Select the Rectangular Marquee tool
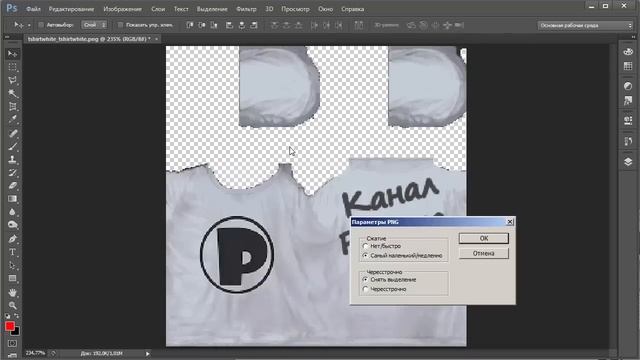640x360 pixels. (12, 67)
